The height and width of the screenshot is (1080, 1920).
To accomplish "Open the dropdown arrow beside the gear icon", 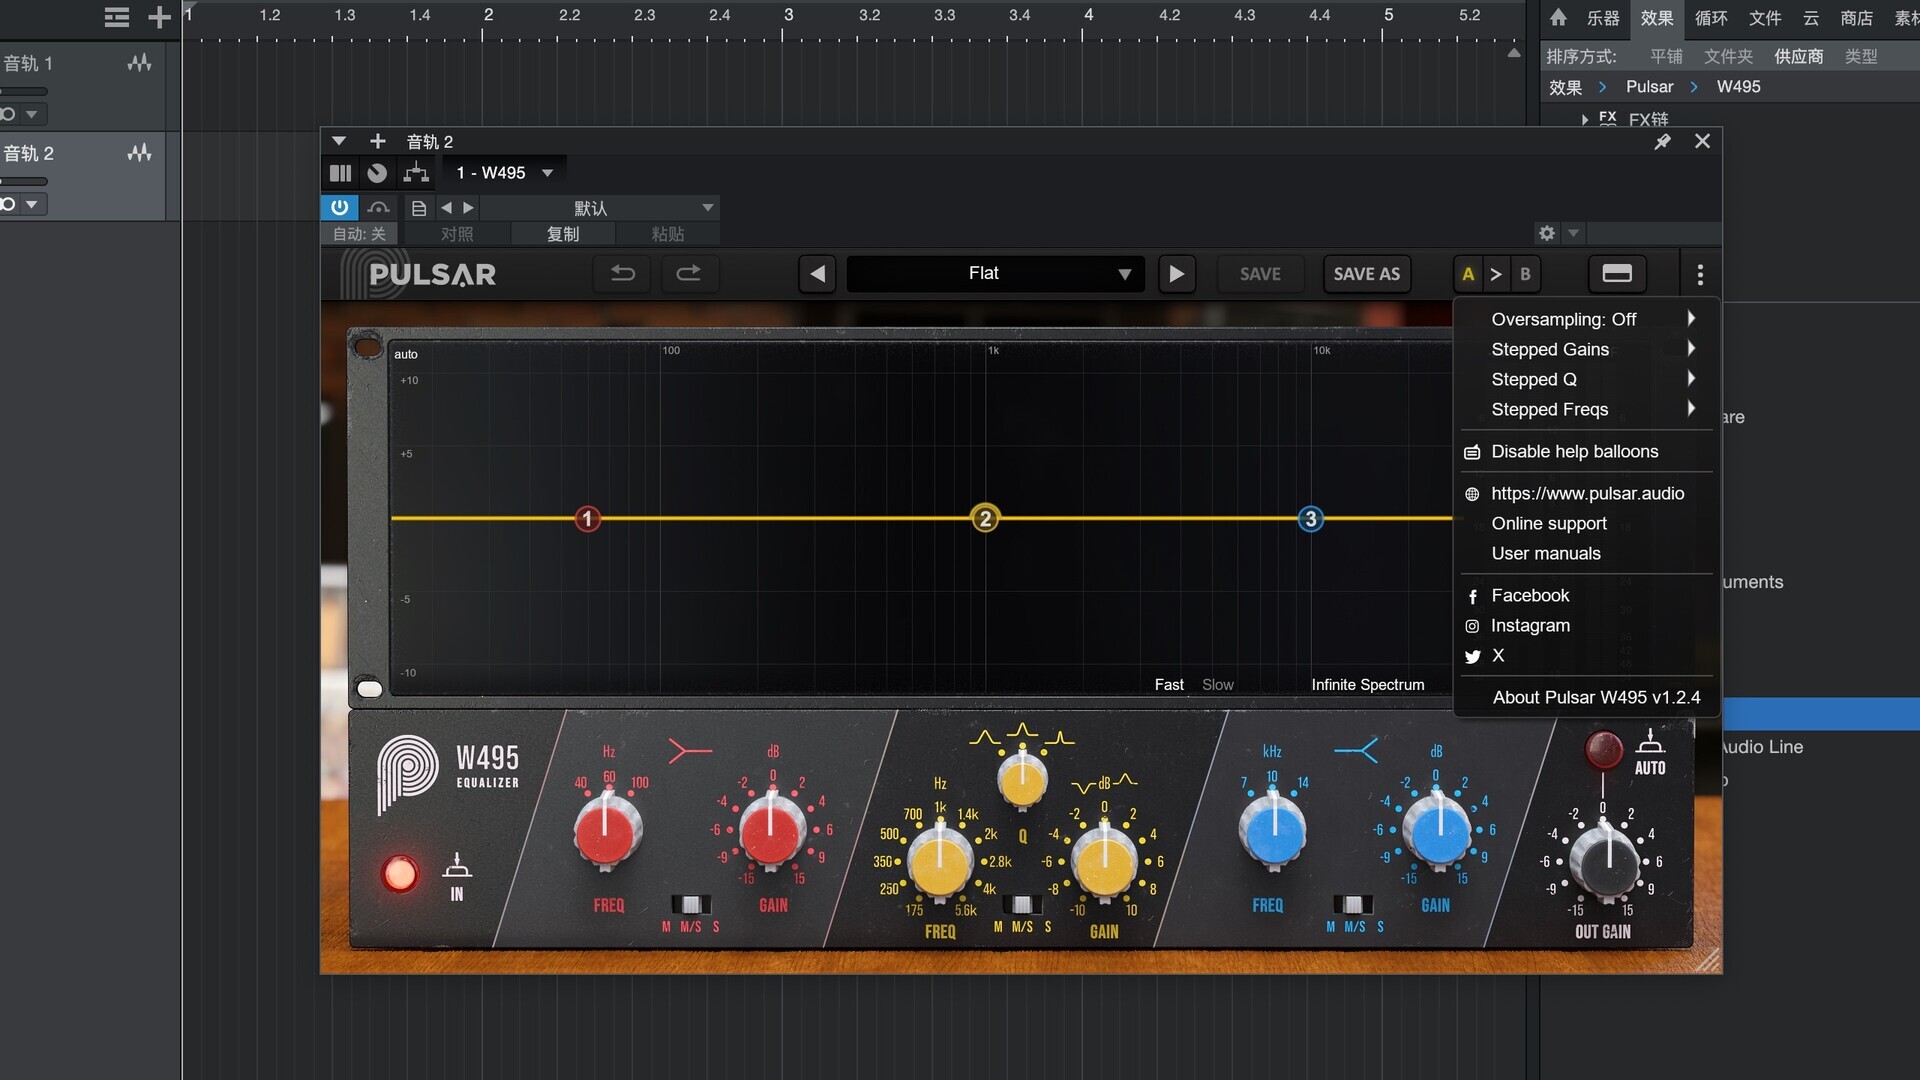I will pos(1573,233).
